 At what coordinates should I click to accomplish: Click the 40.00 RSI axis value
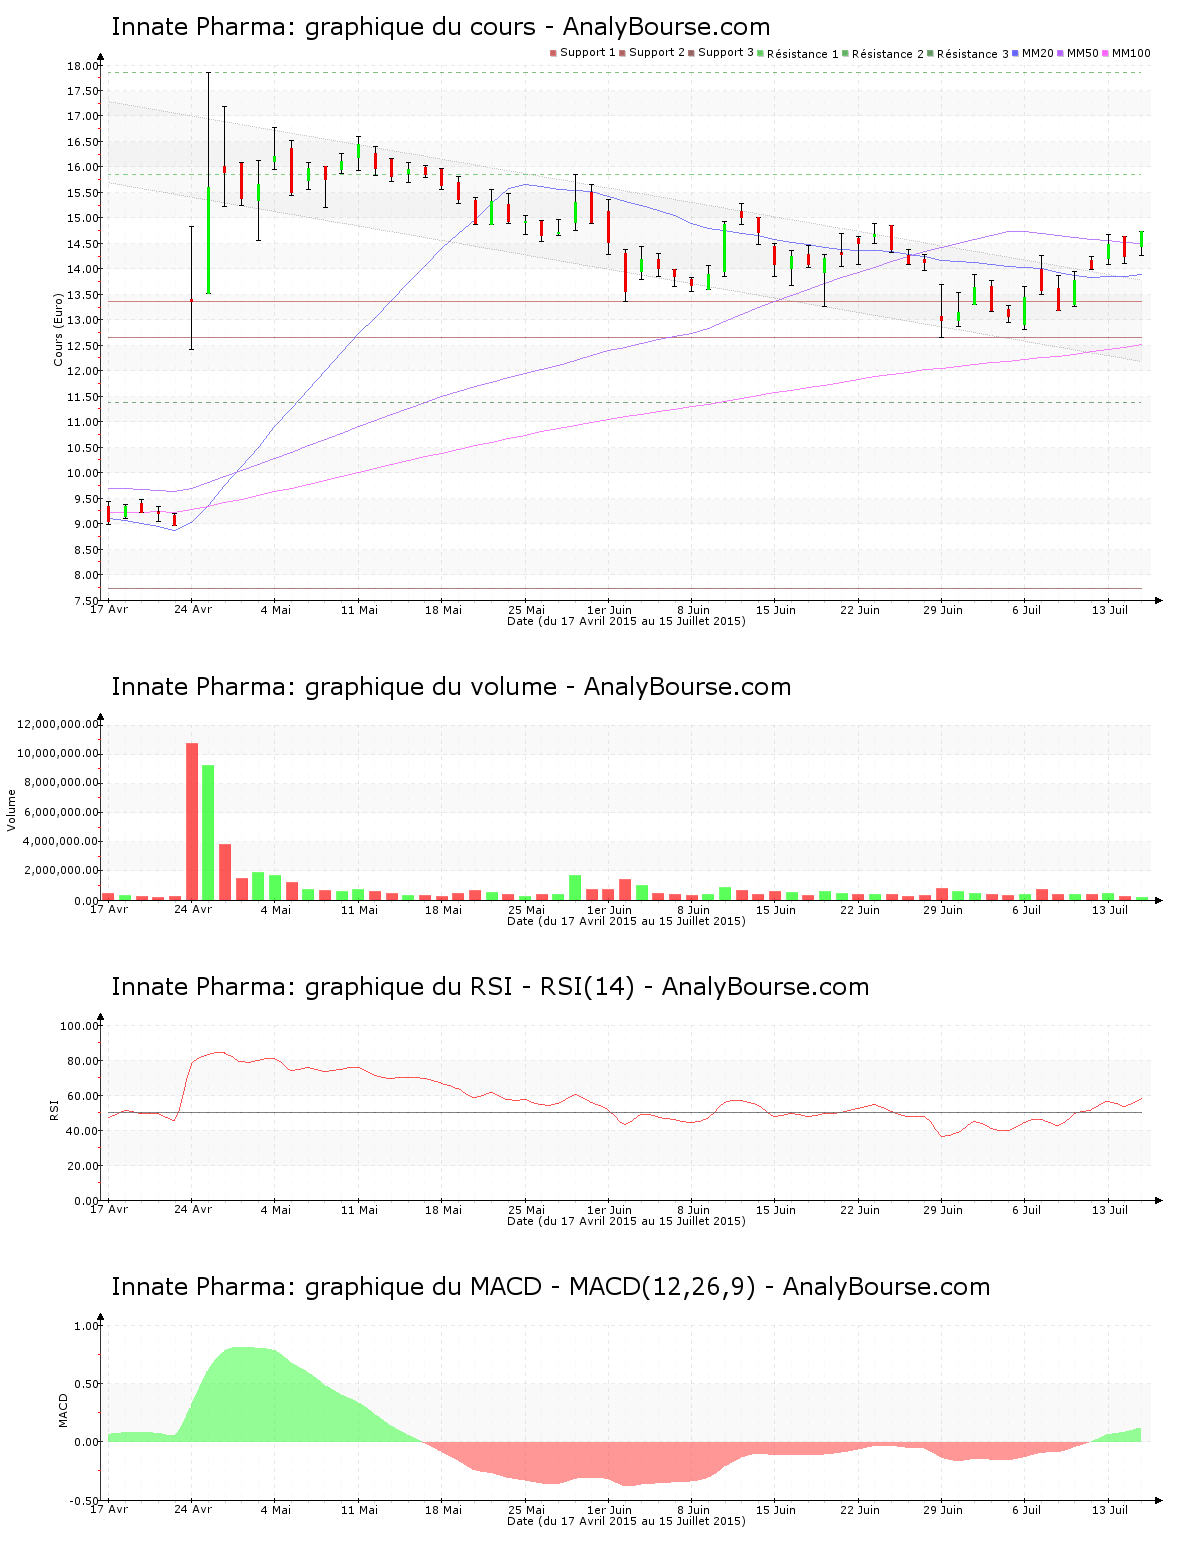(83, 1131)
